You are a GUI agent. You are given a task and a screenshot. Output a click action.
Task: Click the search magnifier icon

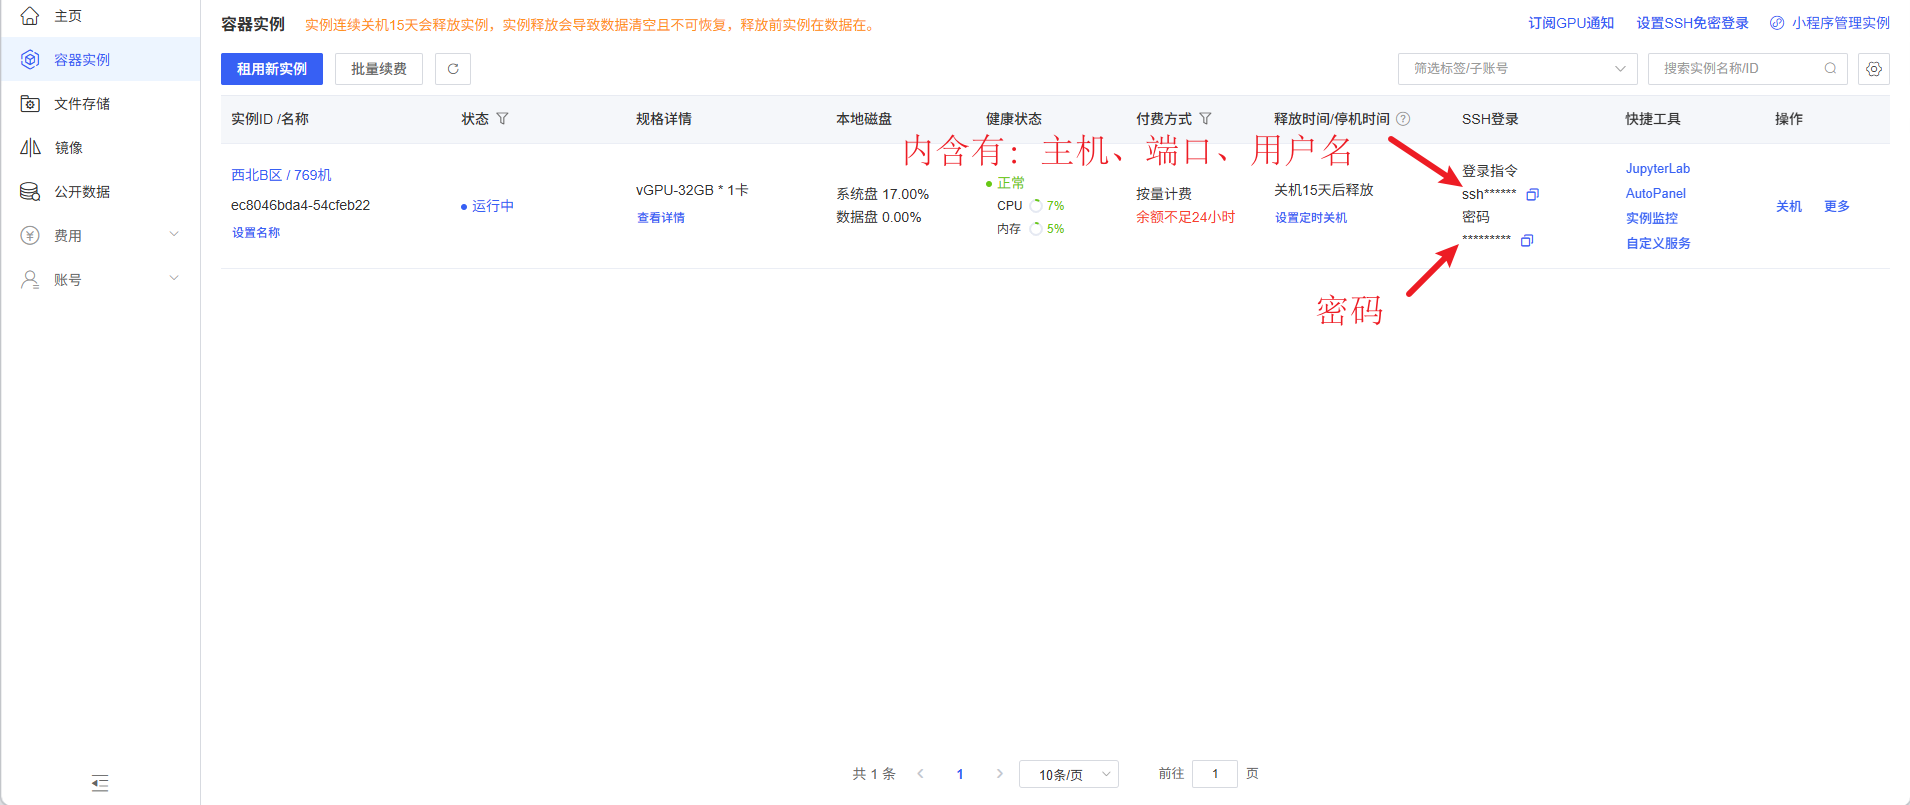(1830, 69)
